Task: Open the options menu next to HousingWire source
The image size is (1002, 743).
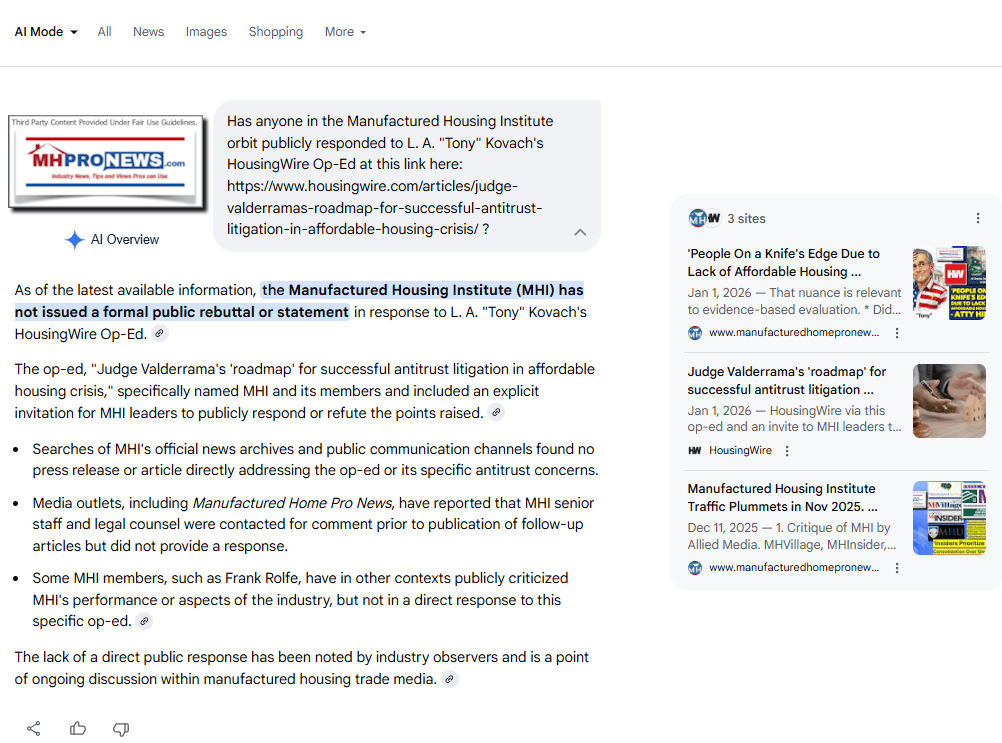Action: (787, 451)
